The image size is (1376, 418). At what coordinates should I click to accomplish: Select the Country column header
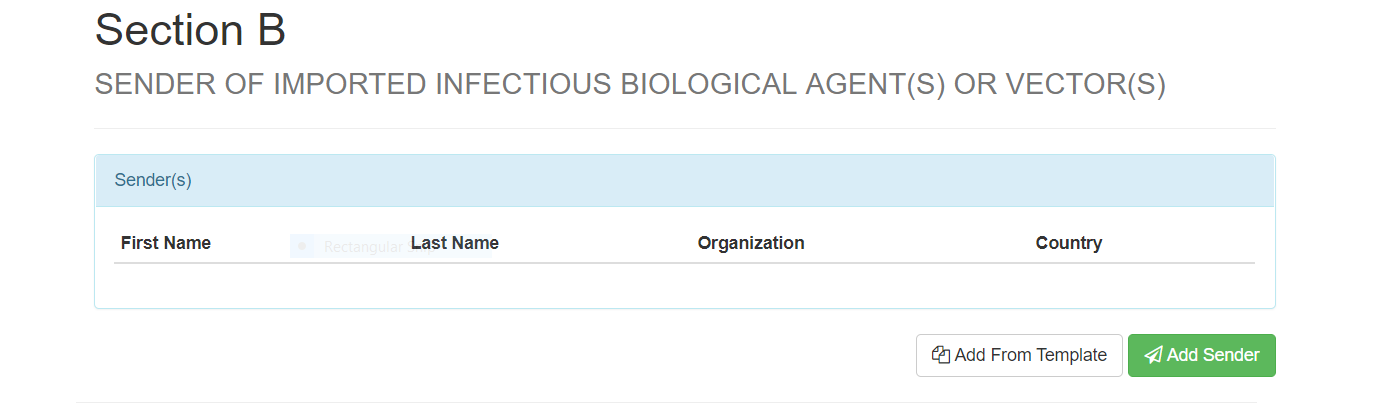click(x=1068, y=243)
